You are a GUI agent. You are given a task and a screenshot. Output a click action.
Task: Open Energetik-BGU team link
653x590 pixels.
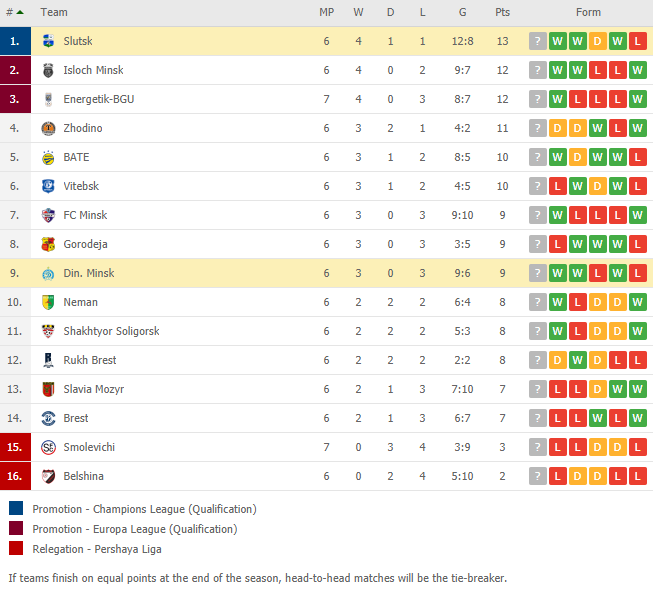(99, 99)
